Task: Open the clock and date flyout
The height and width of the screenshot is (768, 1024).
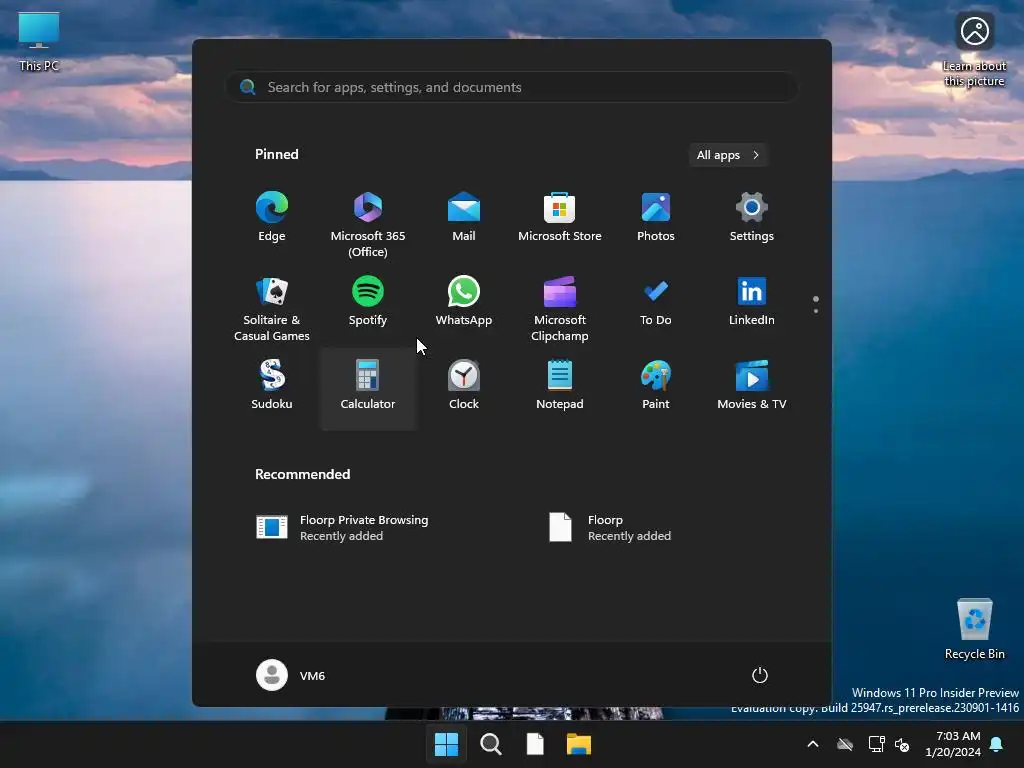Action: [953, 744]
